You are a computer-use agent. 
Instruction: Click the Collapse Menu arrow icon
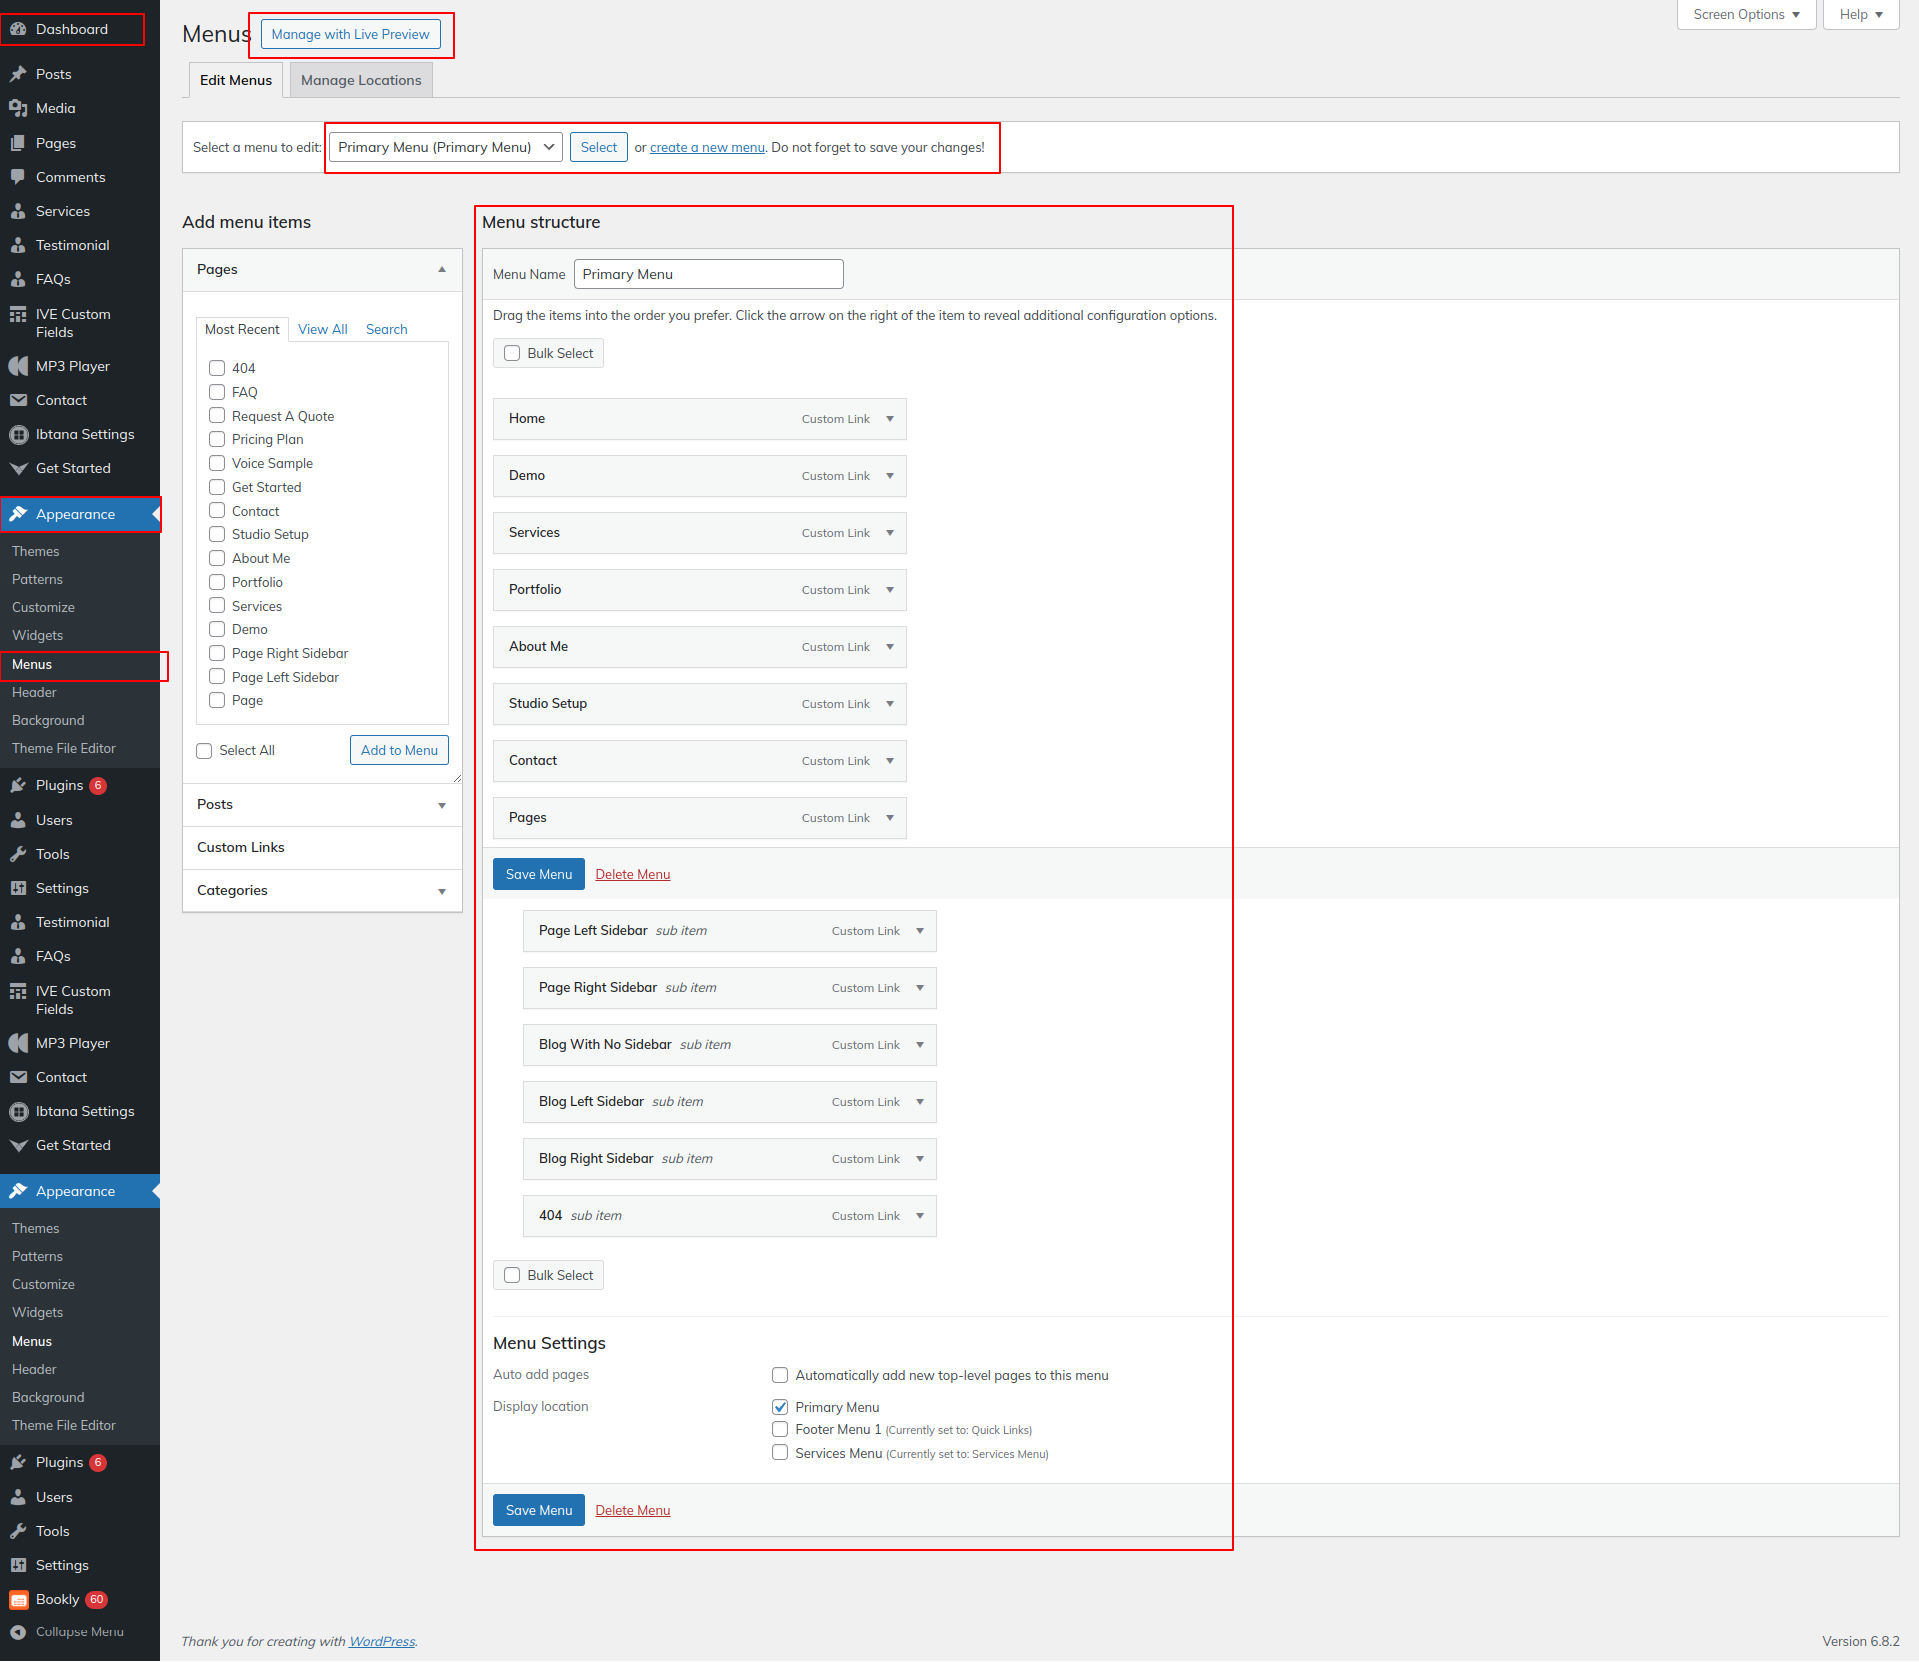[18, 1632]
